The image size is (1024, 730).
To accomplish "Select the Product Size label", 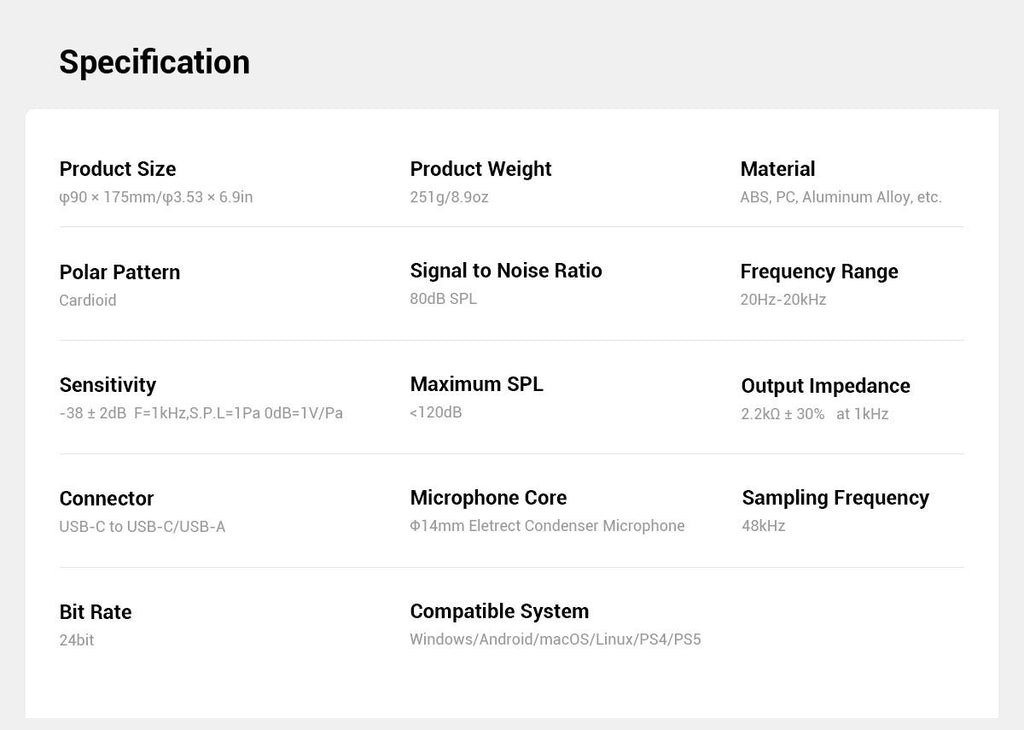I will [118, 169].
